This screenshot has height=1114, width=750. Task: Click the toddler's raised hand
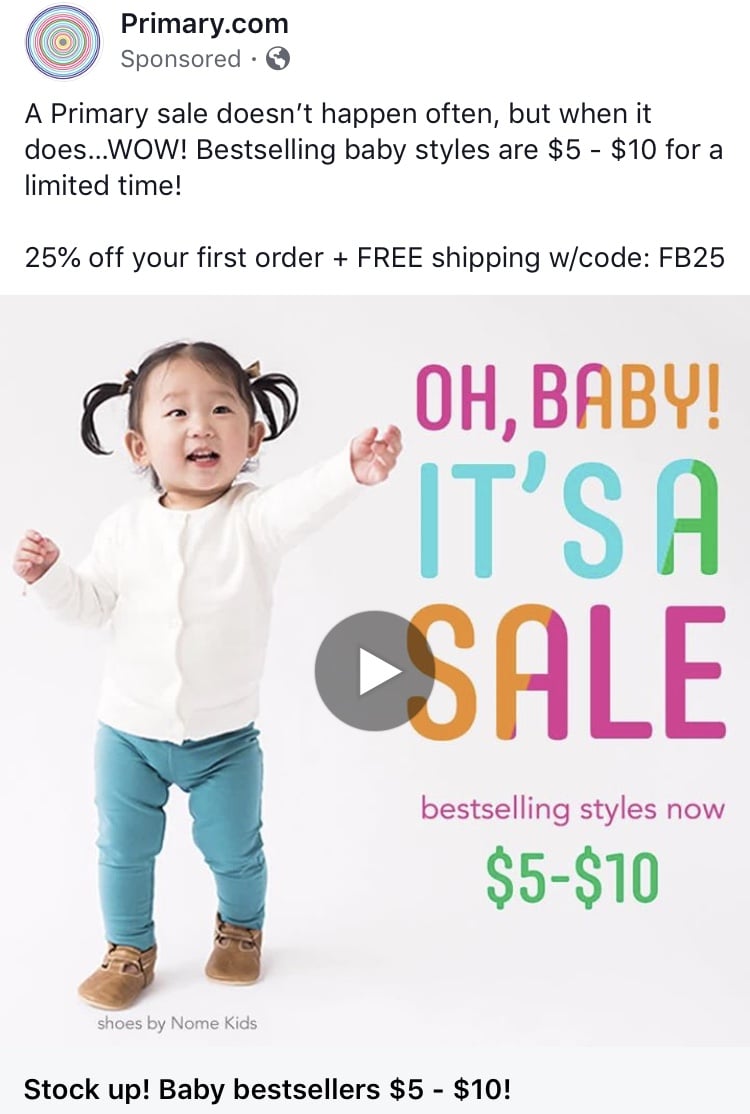pos(376,453)
